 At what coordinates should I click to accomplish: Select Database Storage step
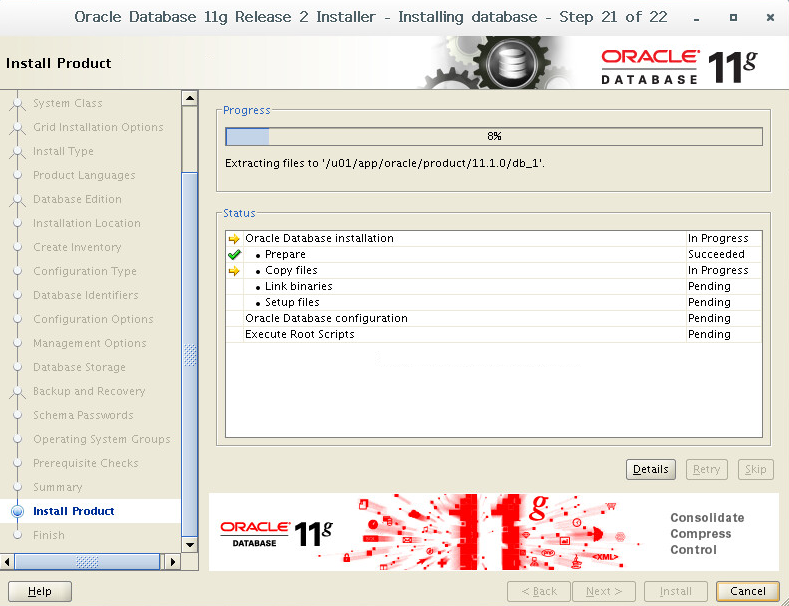[79, 367]
